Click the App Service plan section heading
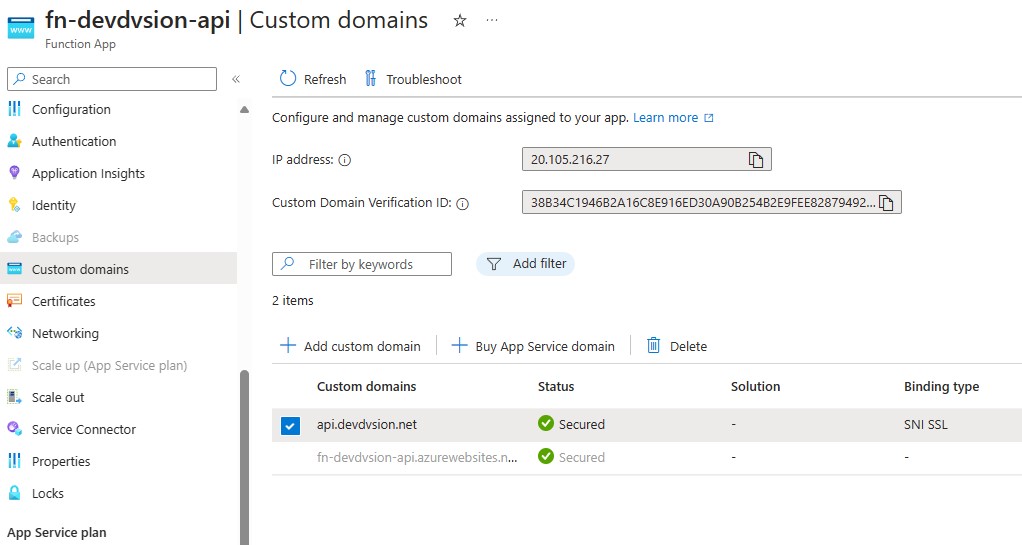 coord(57,533)
